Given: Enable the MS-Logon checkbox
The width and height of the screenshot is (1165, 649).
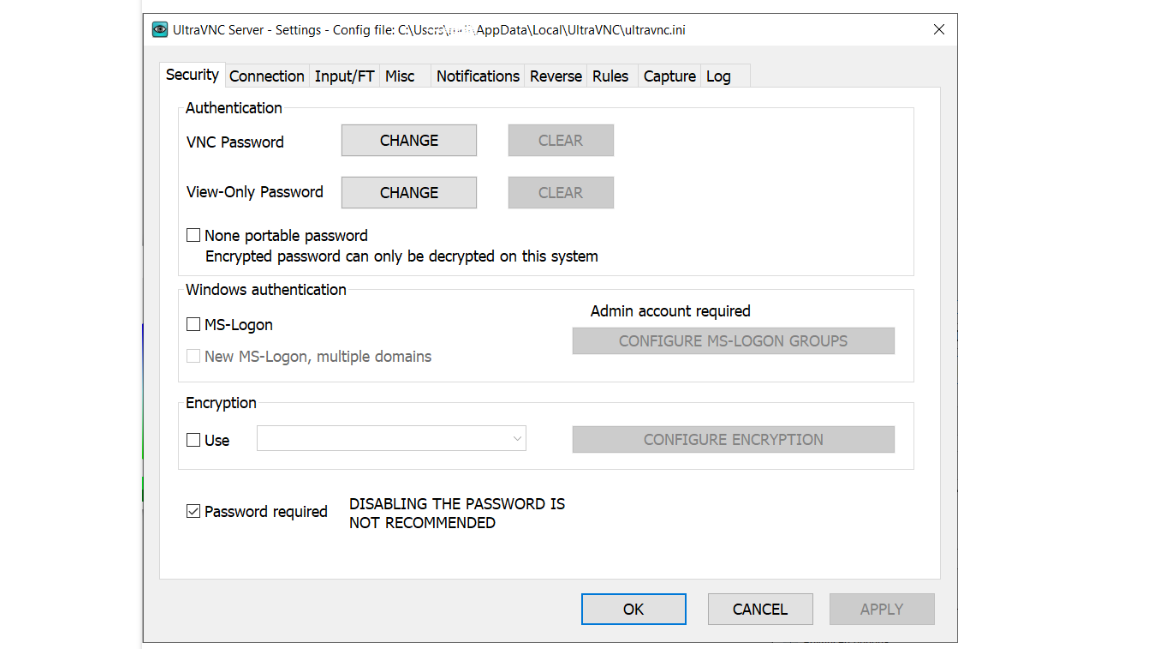Looking at the screenshot, I should (x=193, y=324).
